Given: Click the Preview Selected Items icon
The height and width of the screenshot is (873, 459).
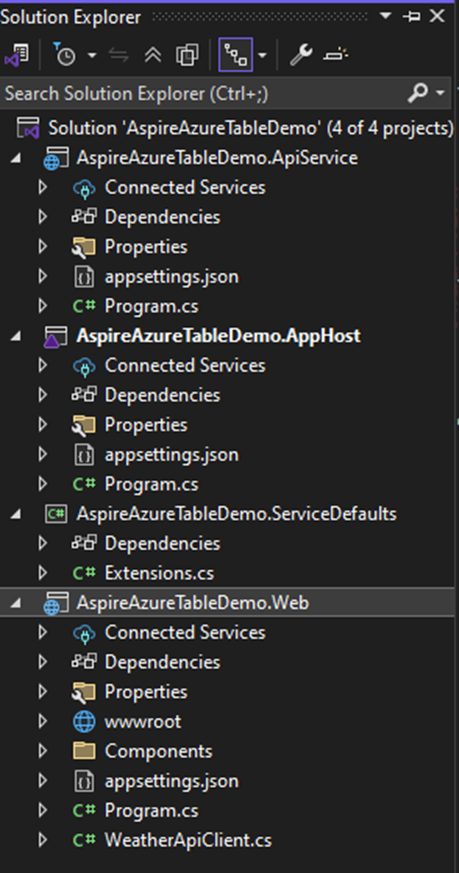Looking at the screenshot, I should pyautogui.click(x=336, y=55).
